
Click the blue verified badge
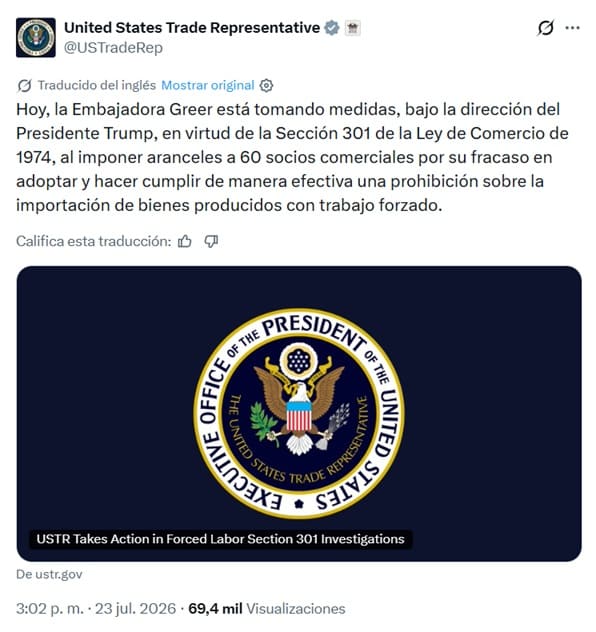332,28
